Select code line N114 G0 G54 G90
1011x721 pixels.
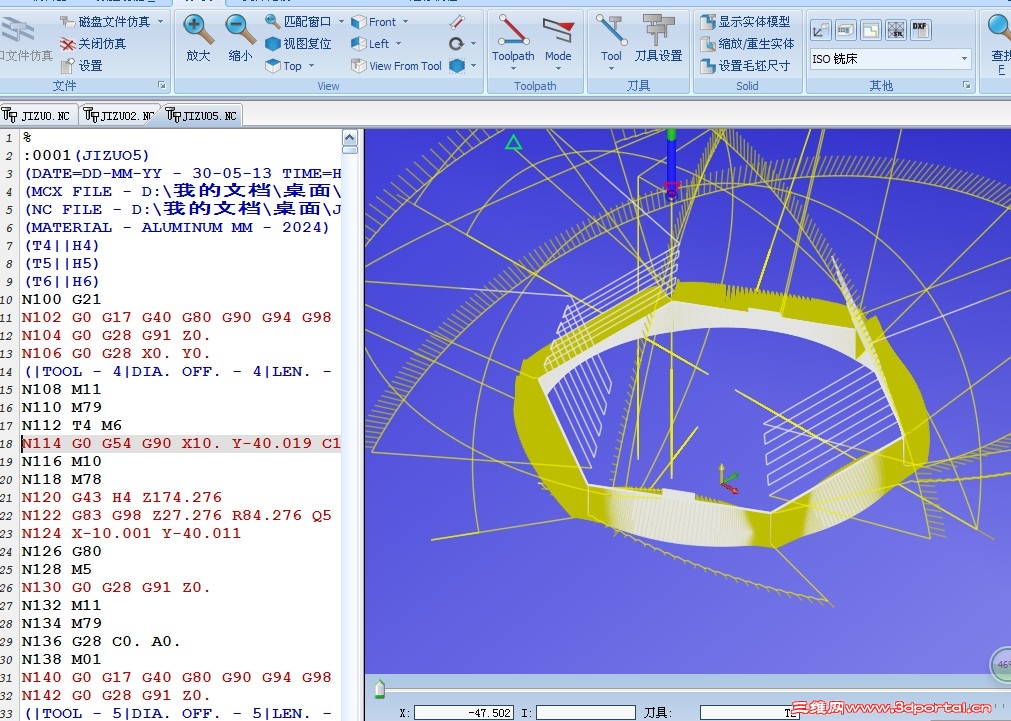point(181,443)
